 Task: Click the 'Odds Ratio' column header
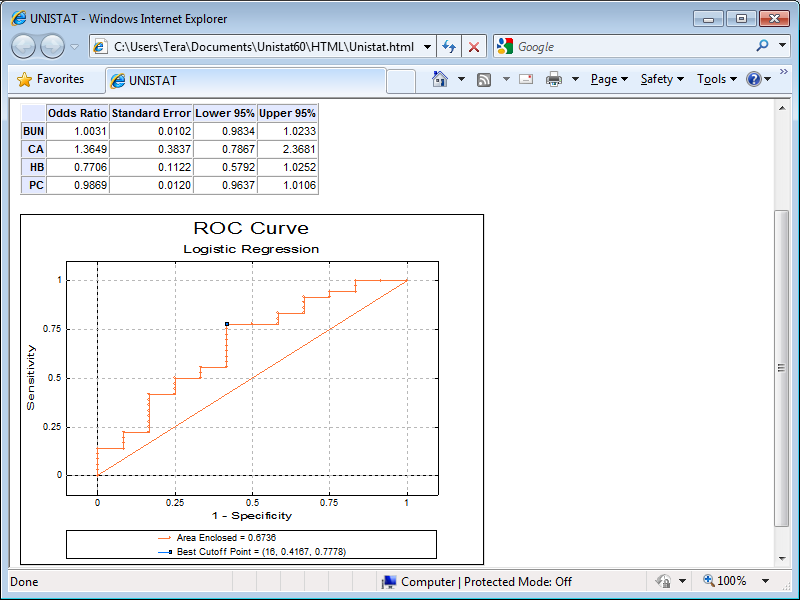point(78,113)
